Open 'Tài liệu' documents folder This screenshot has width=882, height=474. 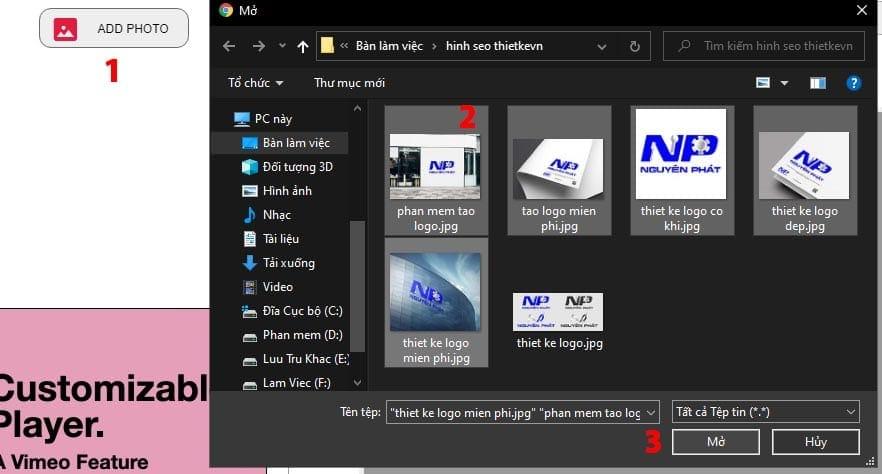pyautogui.click(x=271, y=239)
